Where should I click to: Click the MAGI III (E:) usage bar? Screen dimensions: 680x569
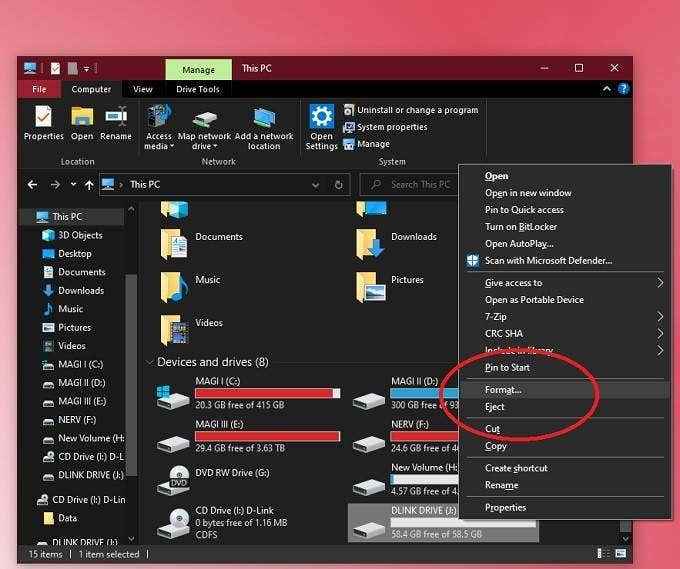point(268,436)
